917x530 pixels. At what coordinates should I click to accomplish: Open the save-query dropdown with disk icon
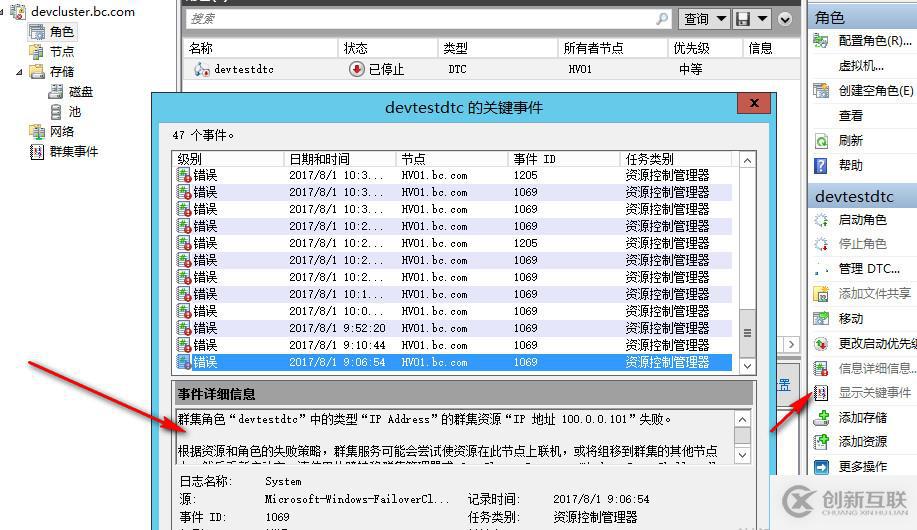coord(752,19)
